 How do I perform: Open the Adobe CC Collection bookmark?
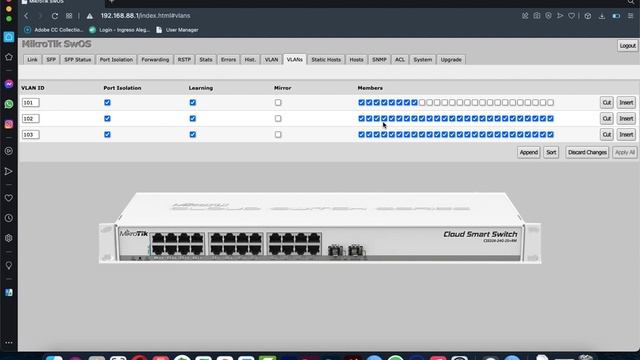[54, 30]
